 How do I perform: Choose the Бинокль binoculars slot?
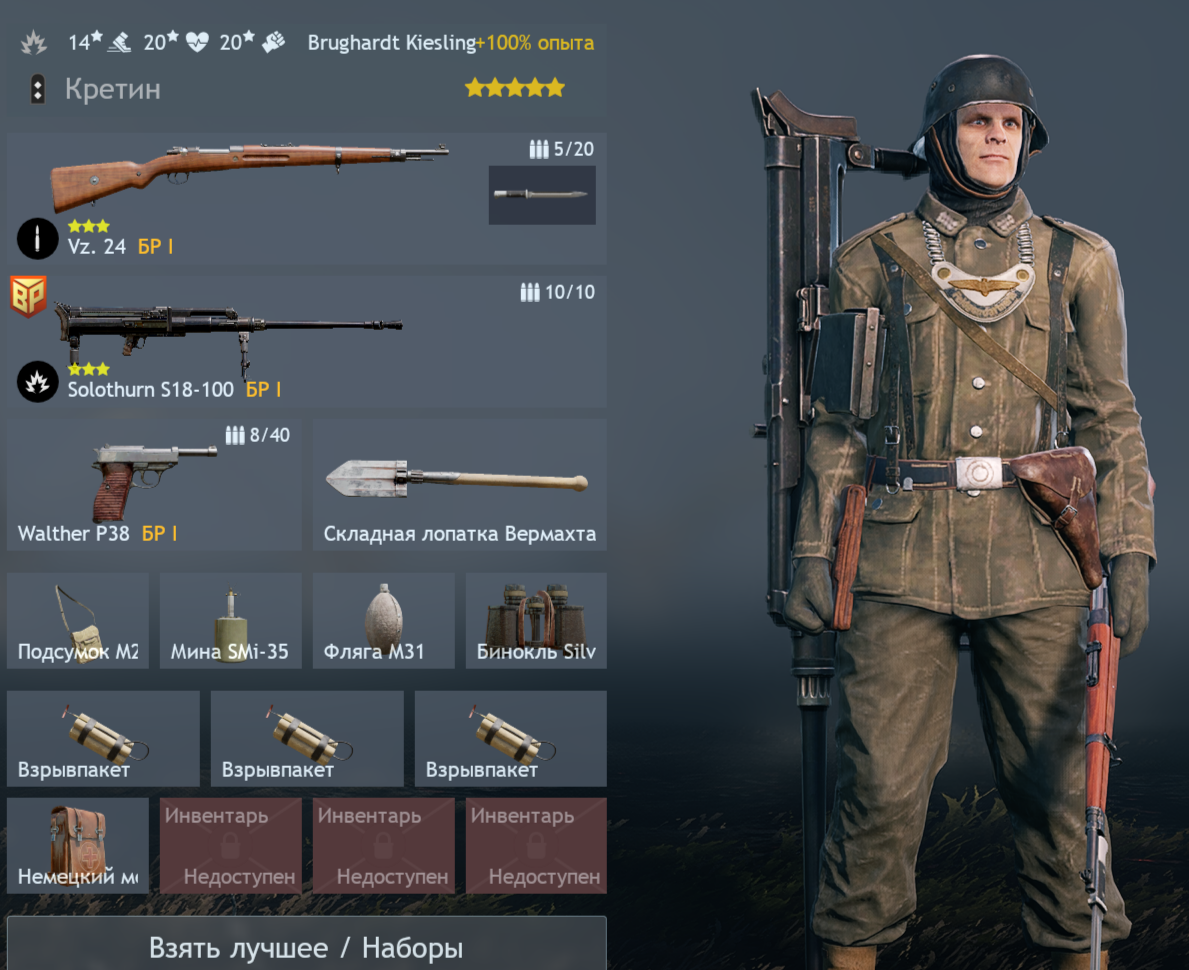(536, 620)
